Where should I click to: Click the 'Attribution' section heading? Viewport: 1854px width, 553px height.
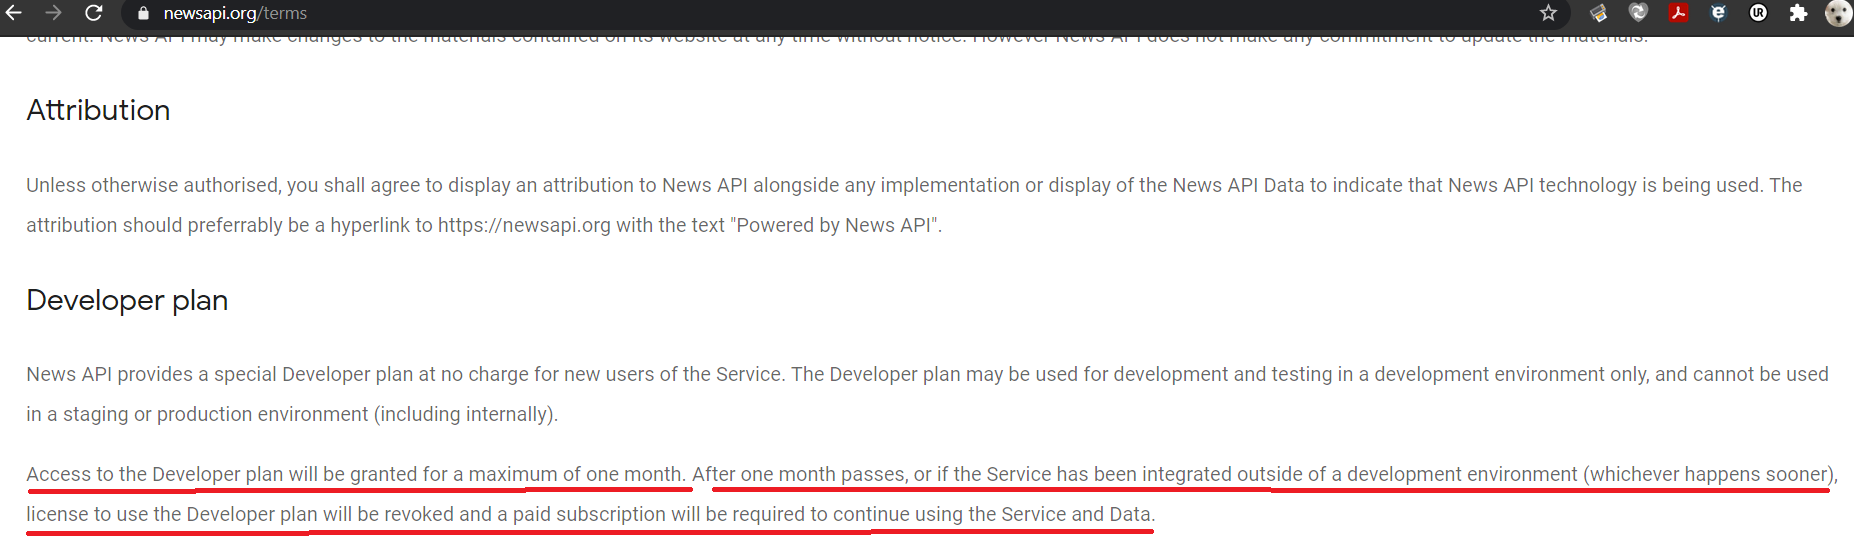[98, 110]
